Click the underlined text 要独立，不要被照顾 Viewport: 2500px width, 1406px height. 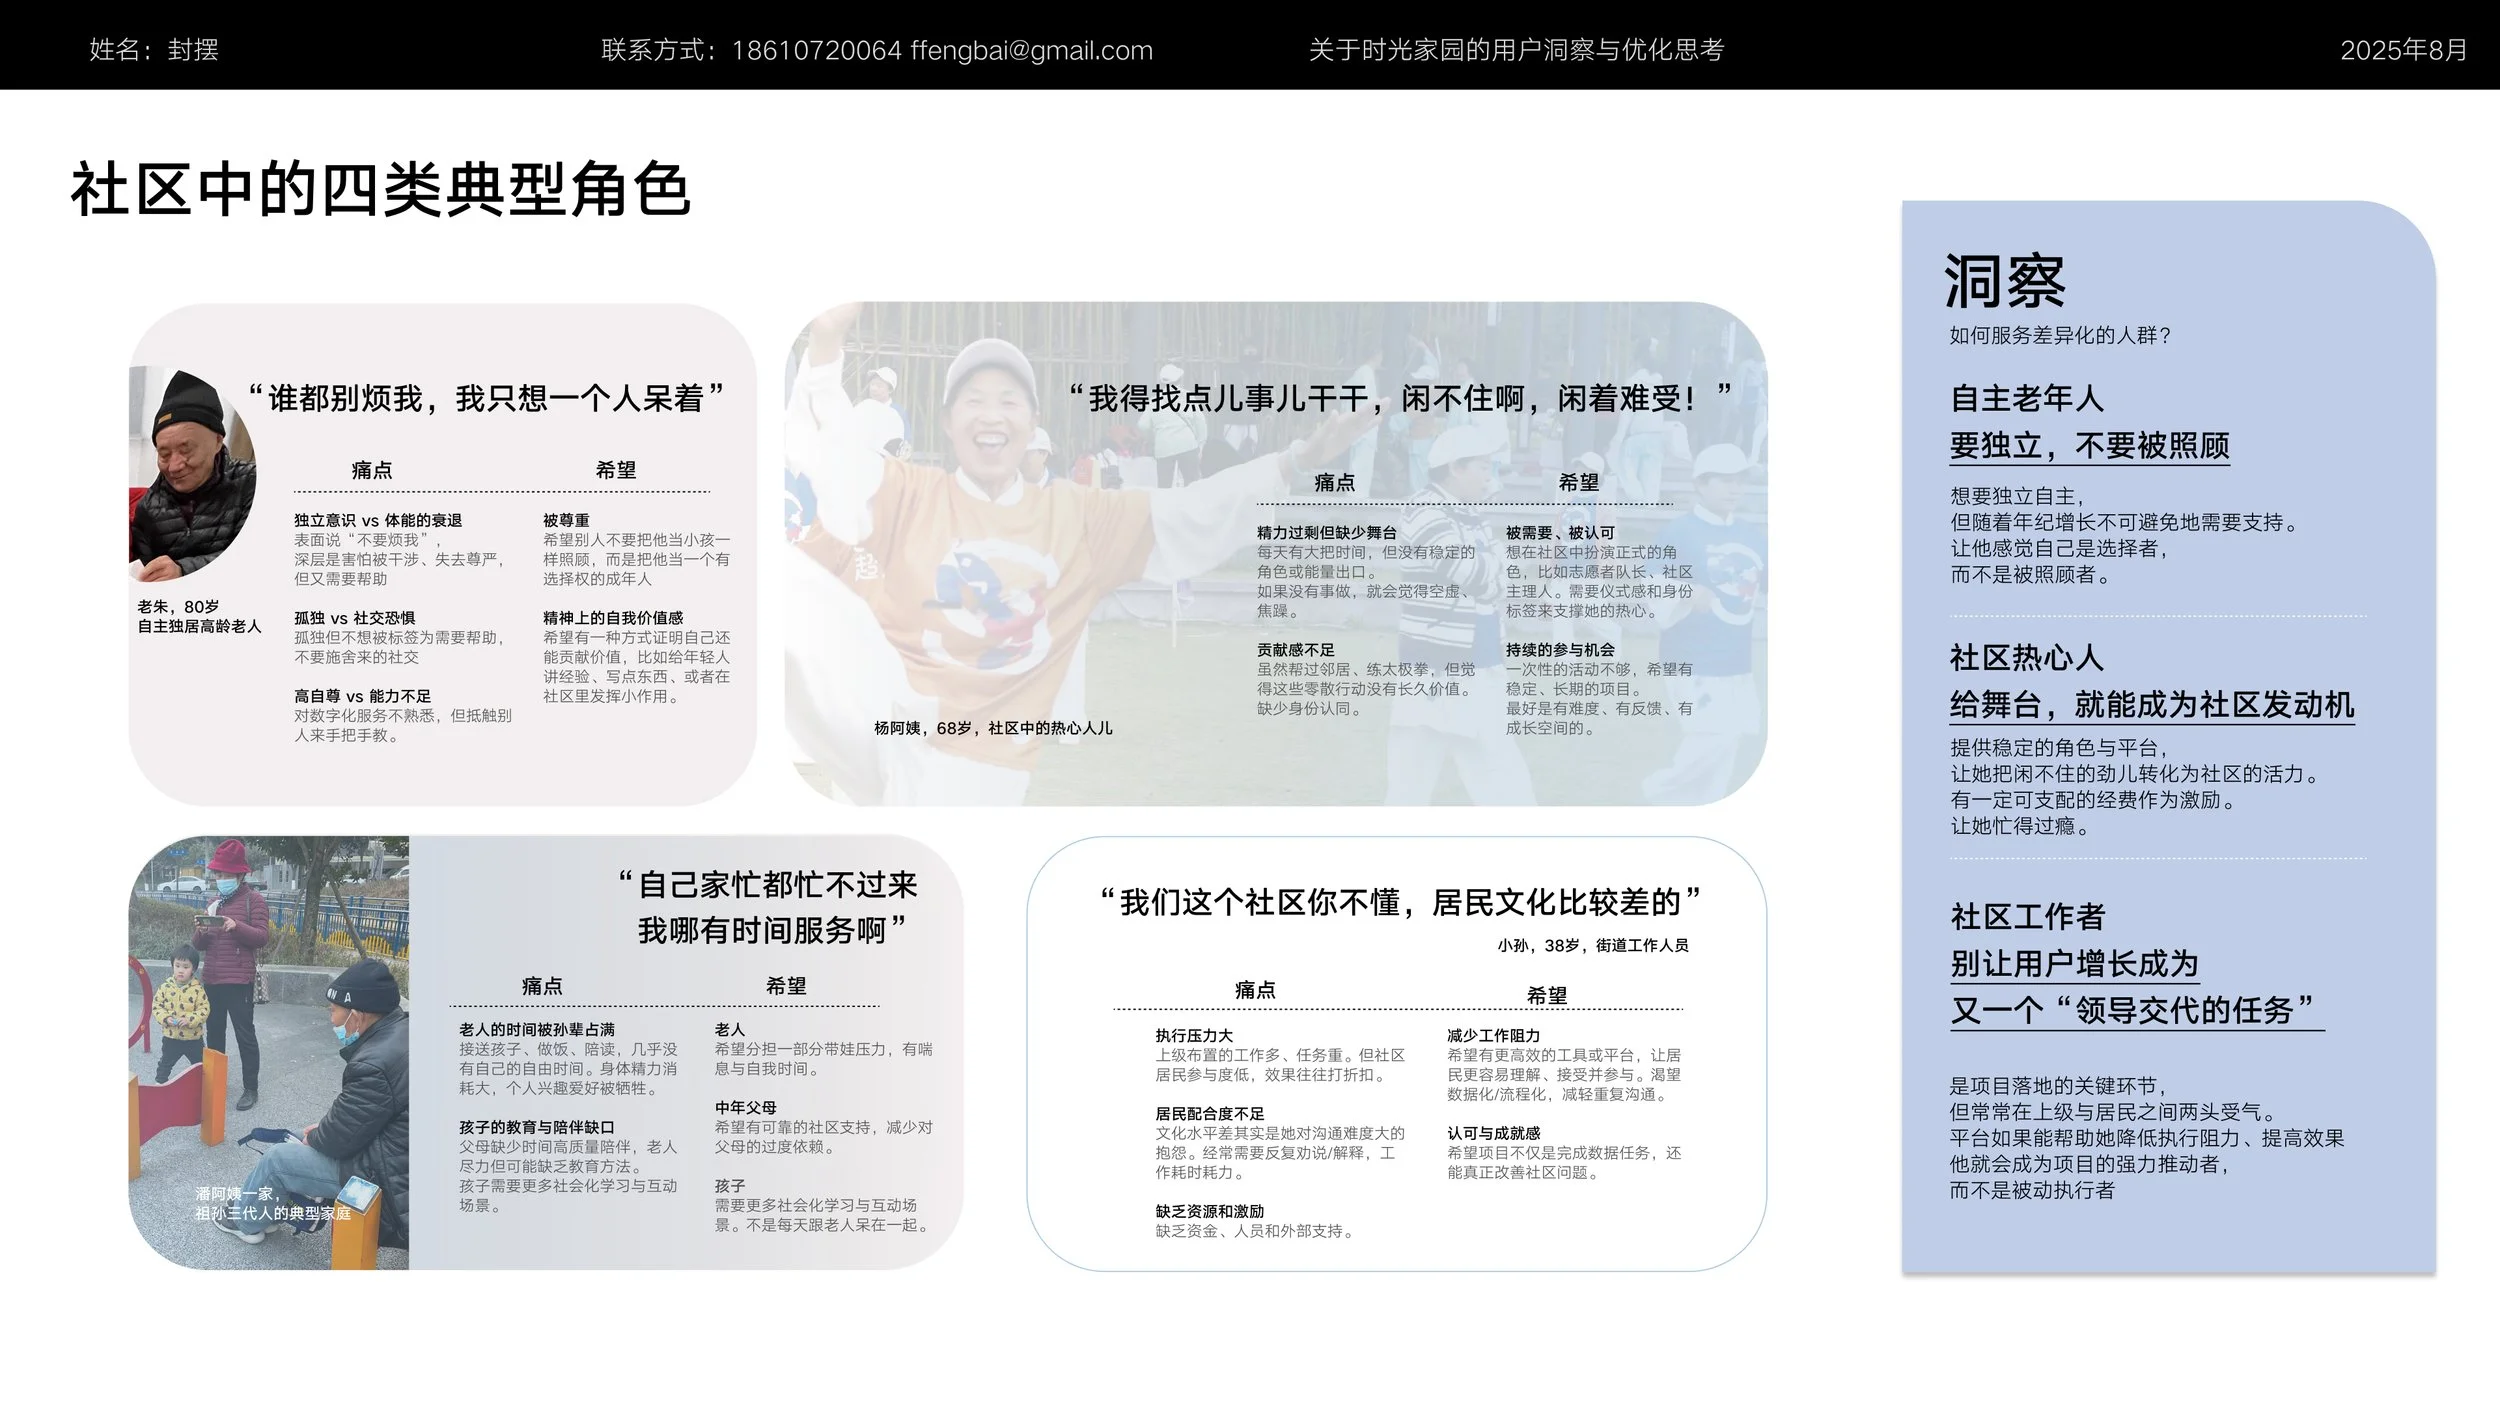(x=2089, y=445)
